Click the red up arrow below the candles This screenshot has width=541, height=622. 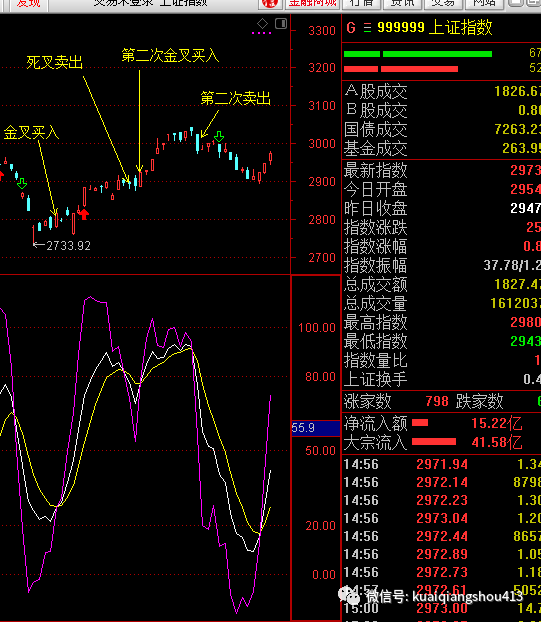point(84,214)
